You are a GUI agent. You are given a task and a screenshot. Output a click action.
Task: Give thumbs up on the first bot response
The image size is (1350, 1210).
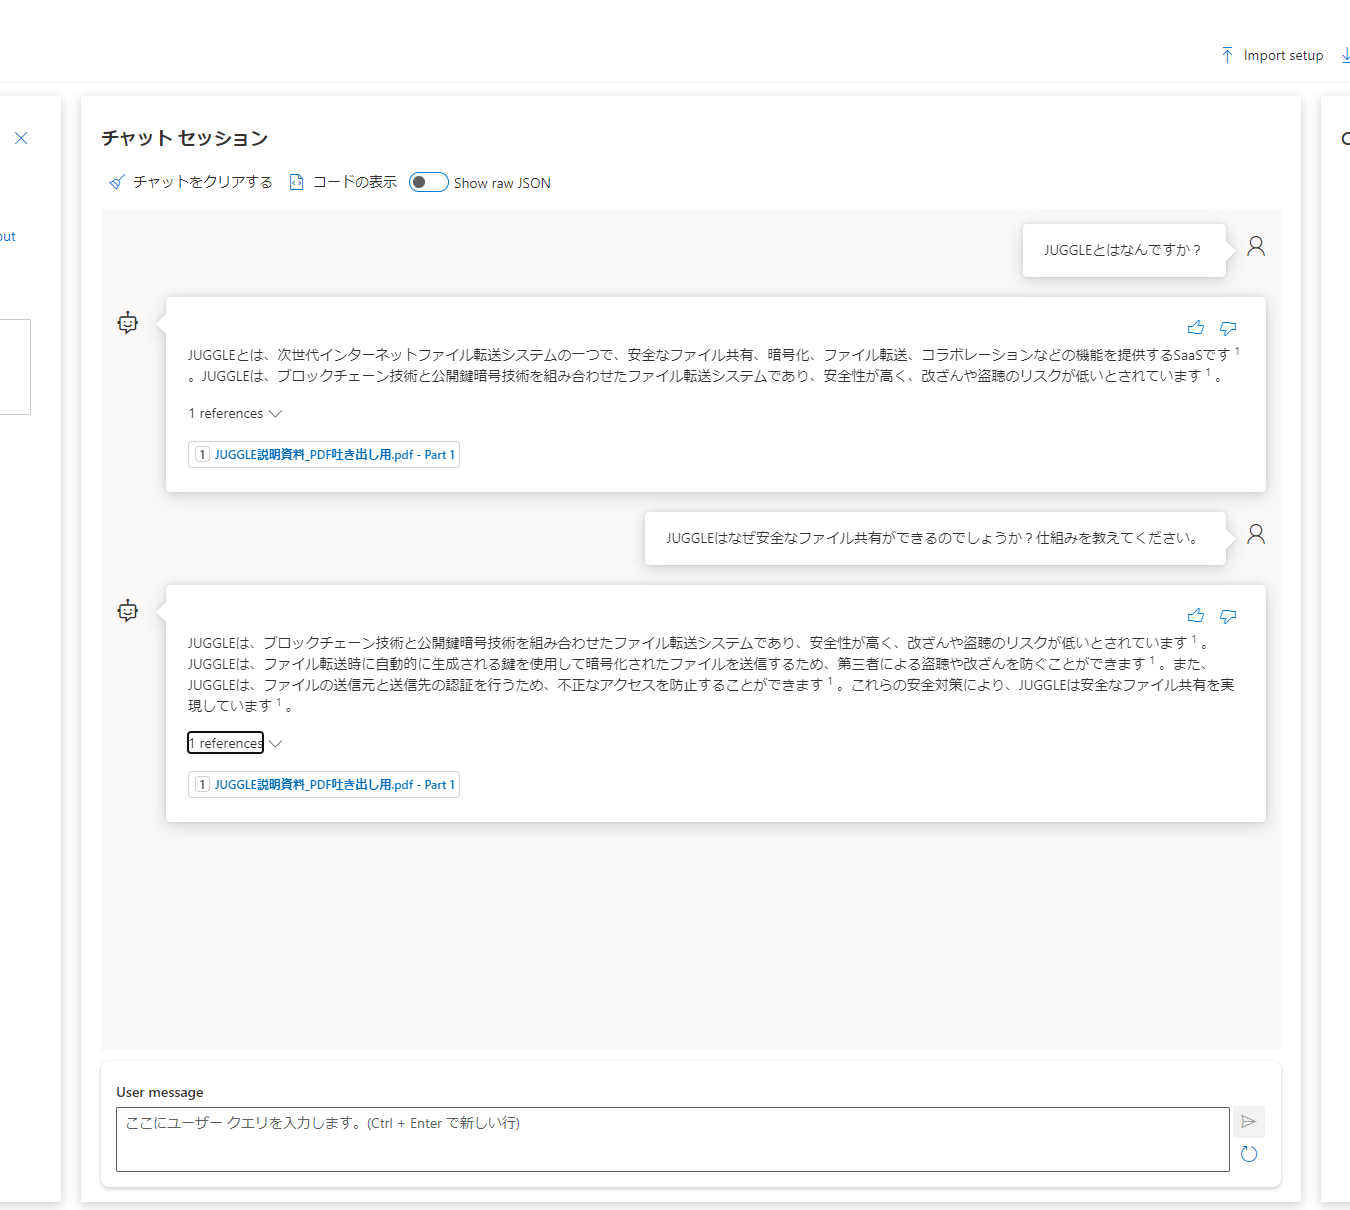(x=1196, y=327)
